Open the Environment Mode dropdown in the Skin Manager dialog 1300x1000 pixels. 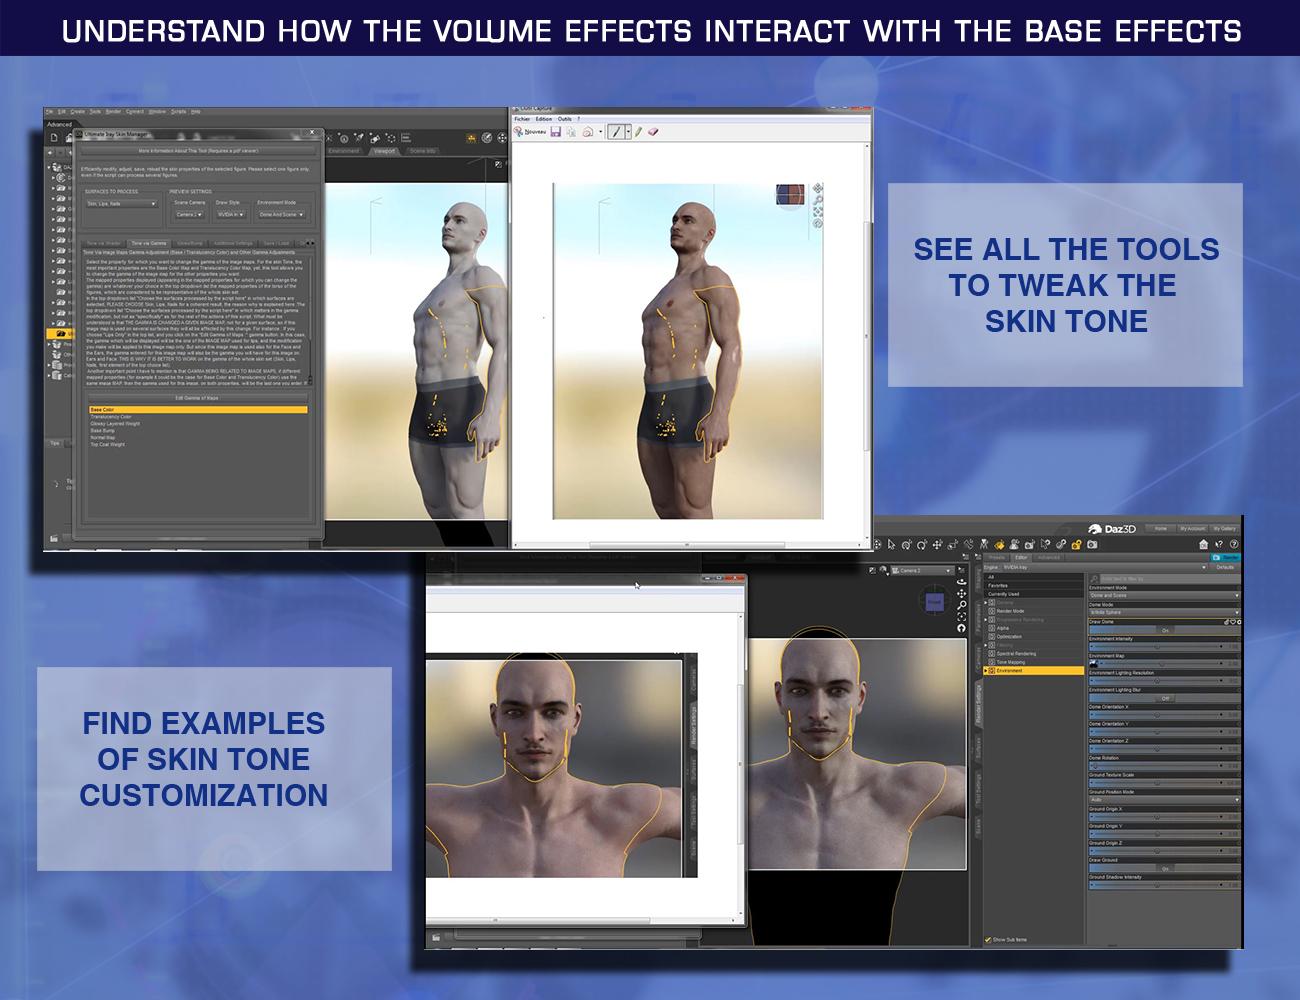(x=281, y=214)
